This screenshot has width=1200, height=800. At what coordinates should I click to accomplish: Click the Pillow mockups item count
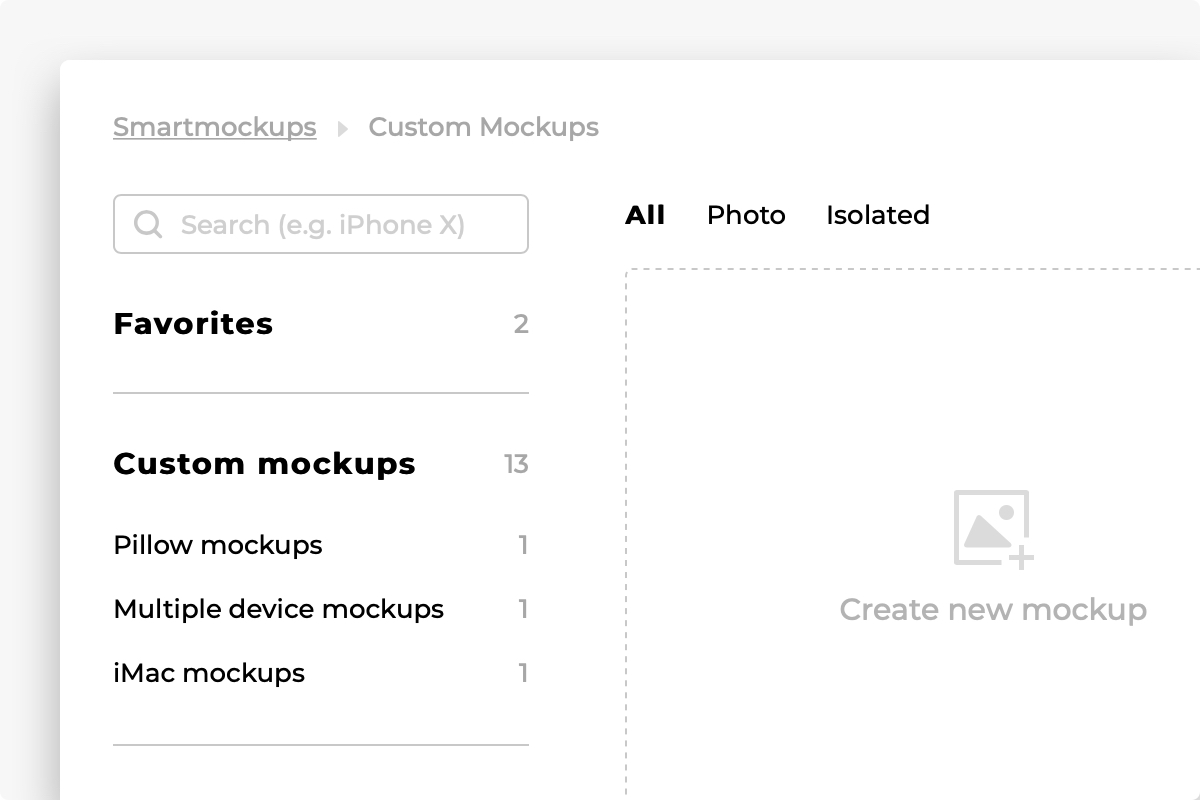click(523, 545)
